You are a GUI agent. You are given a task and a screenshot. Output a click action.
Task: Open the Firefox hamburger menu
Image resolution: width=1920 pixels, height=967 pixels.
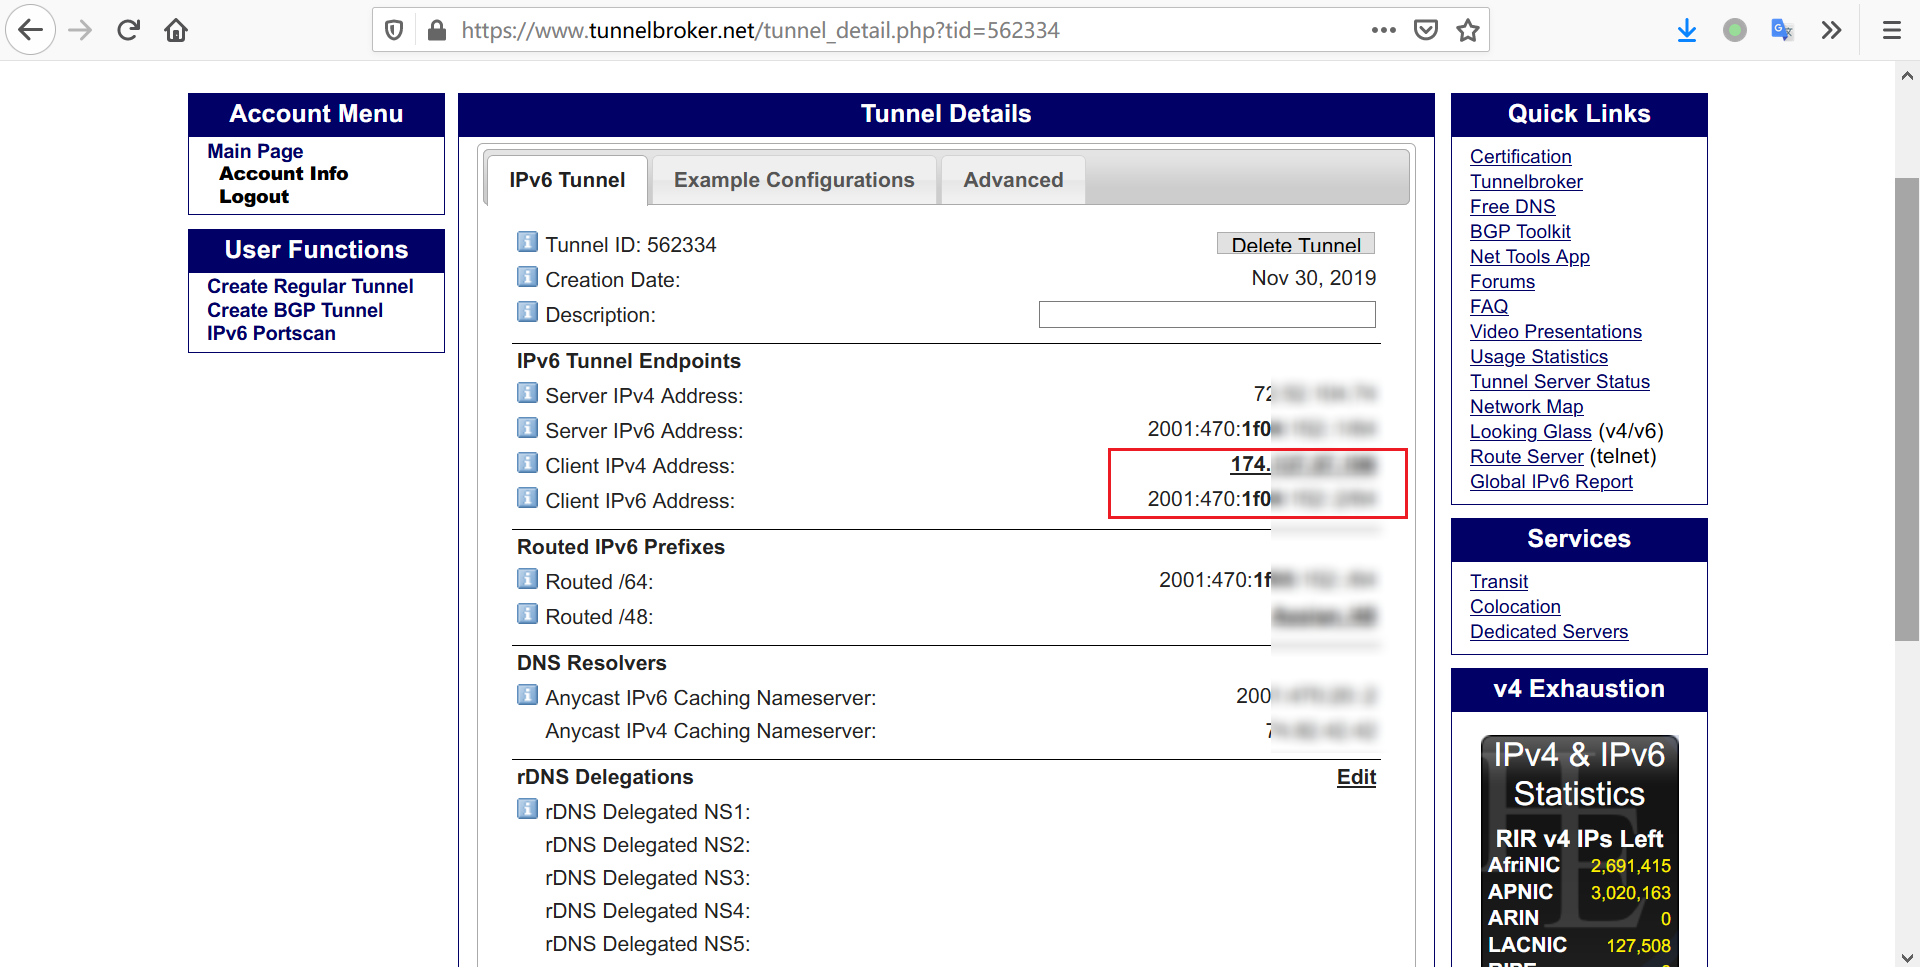coord(1891,30)
